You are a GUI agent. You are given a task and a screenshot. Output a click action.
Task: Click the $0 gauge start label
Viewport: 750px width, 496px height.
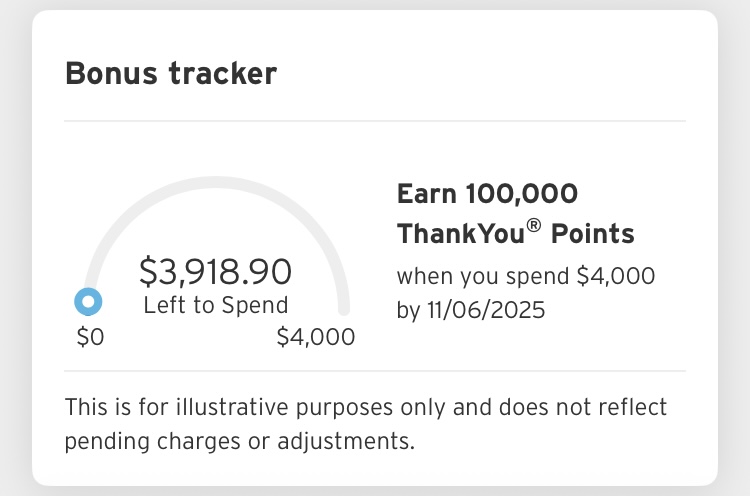pos(90,337)
